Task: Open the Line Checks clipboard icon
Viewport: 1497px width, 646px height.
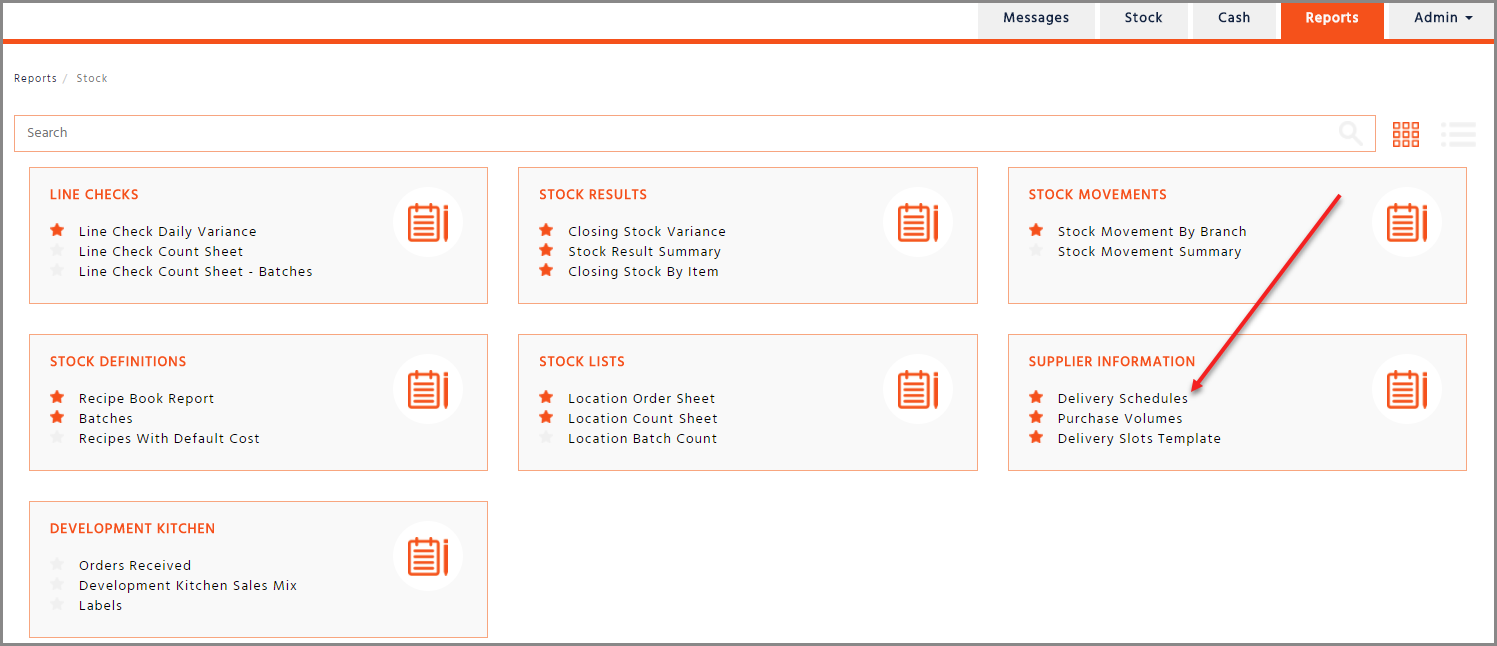Action: 428,222
